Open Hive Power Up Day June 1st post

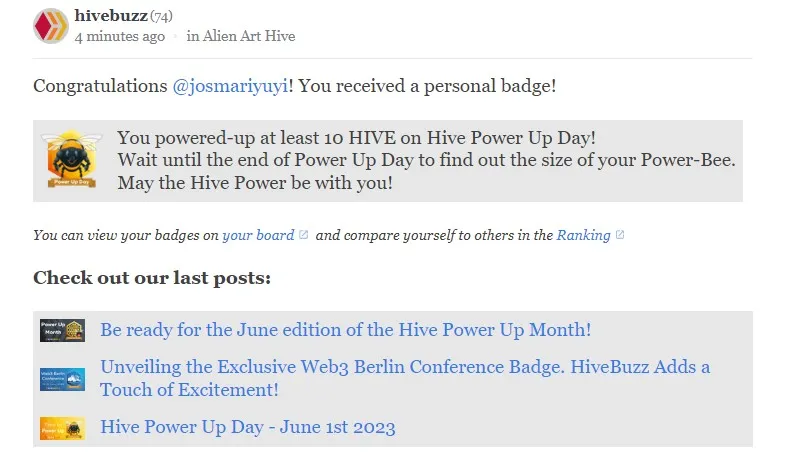tap(248, 427)
